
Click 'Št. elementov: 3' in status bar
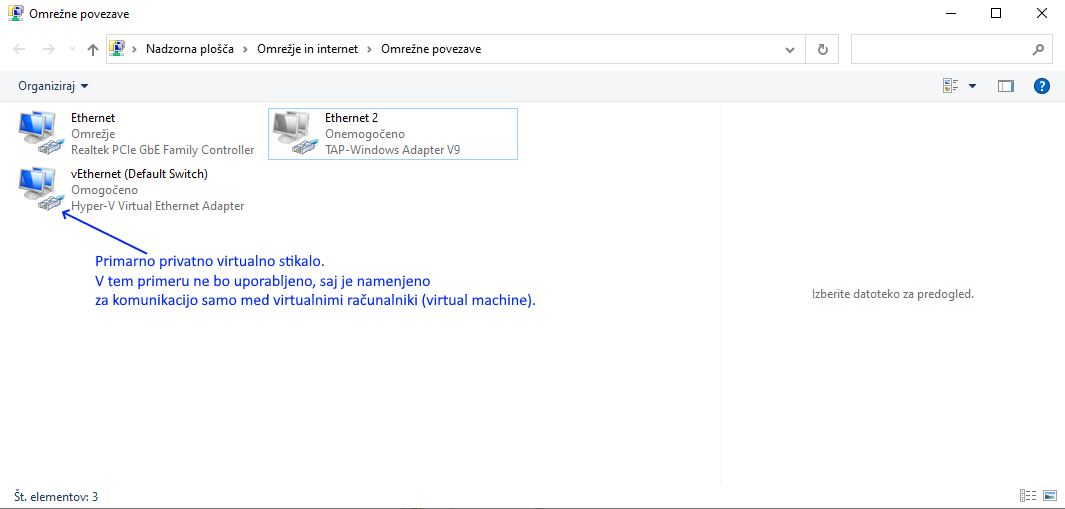point(56,497)
